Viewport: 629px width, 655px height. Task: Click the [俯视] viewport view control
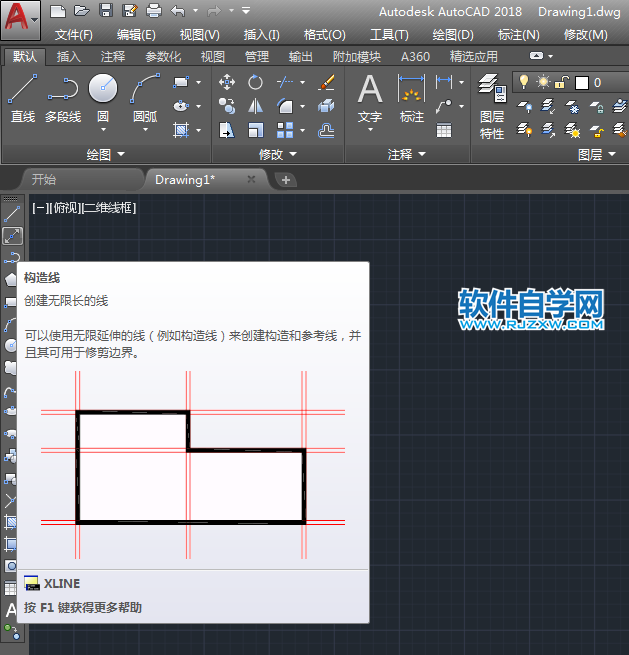point(66,208)
